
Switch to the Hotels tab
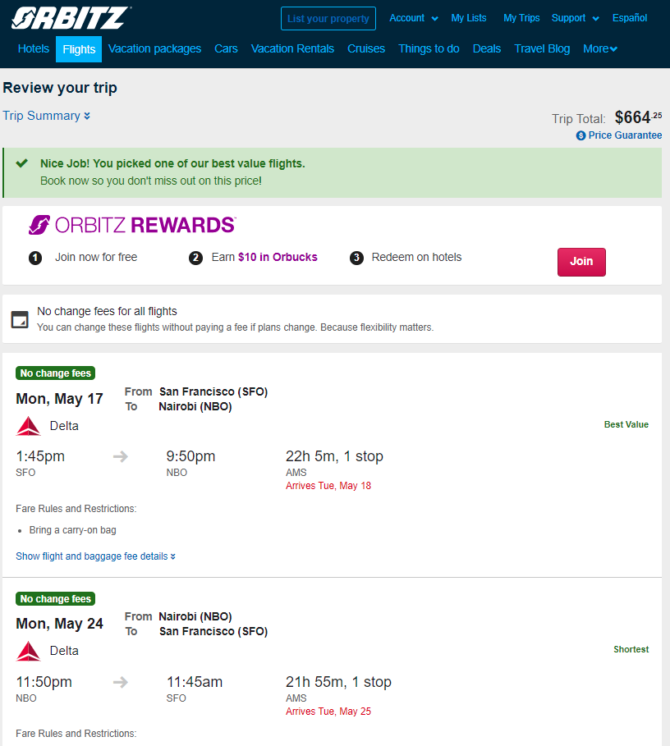pyautogui.click(x=33, y=49)
